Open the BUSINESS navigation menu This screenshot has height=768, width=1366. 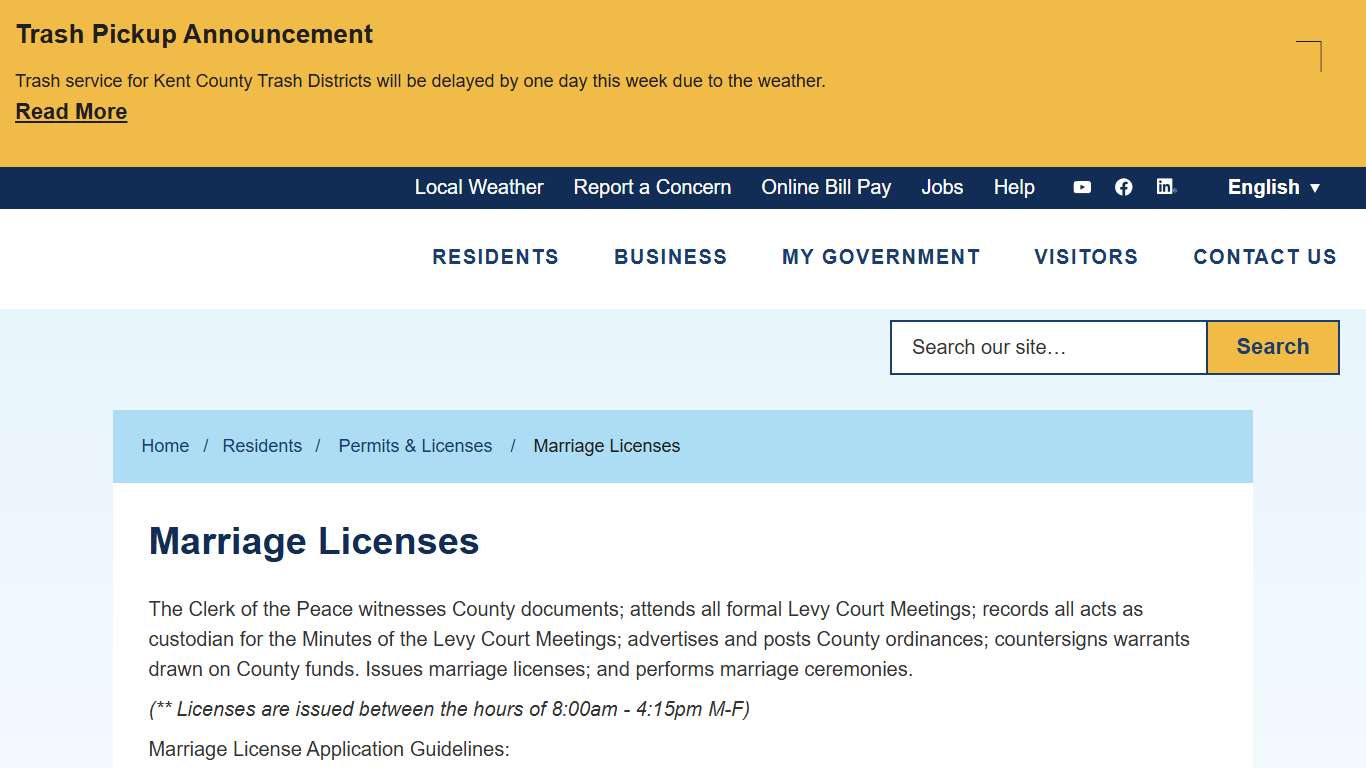pos(670,257)
